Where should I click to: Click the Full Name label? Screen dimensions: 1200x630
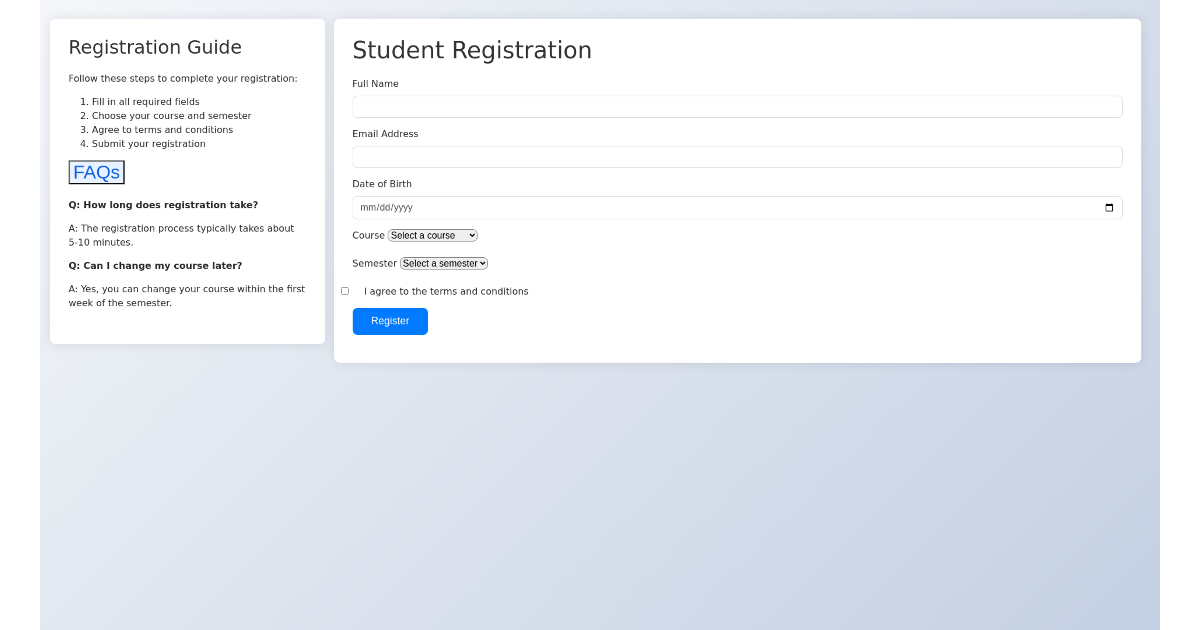pos(375,83)
